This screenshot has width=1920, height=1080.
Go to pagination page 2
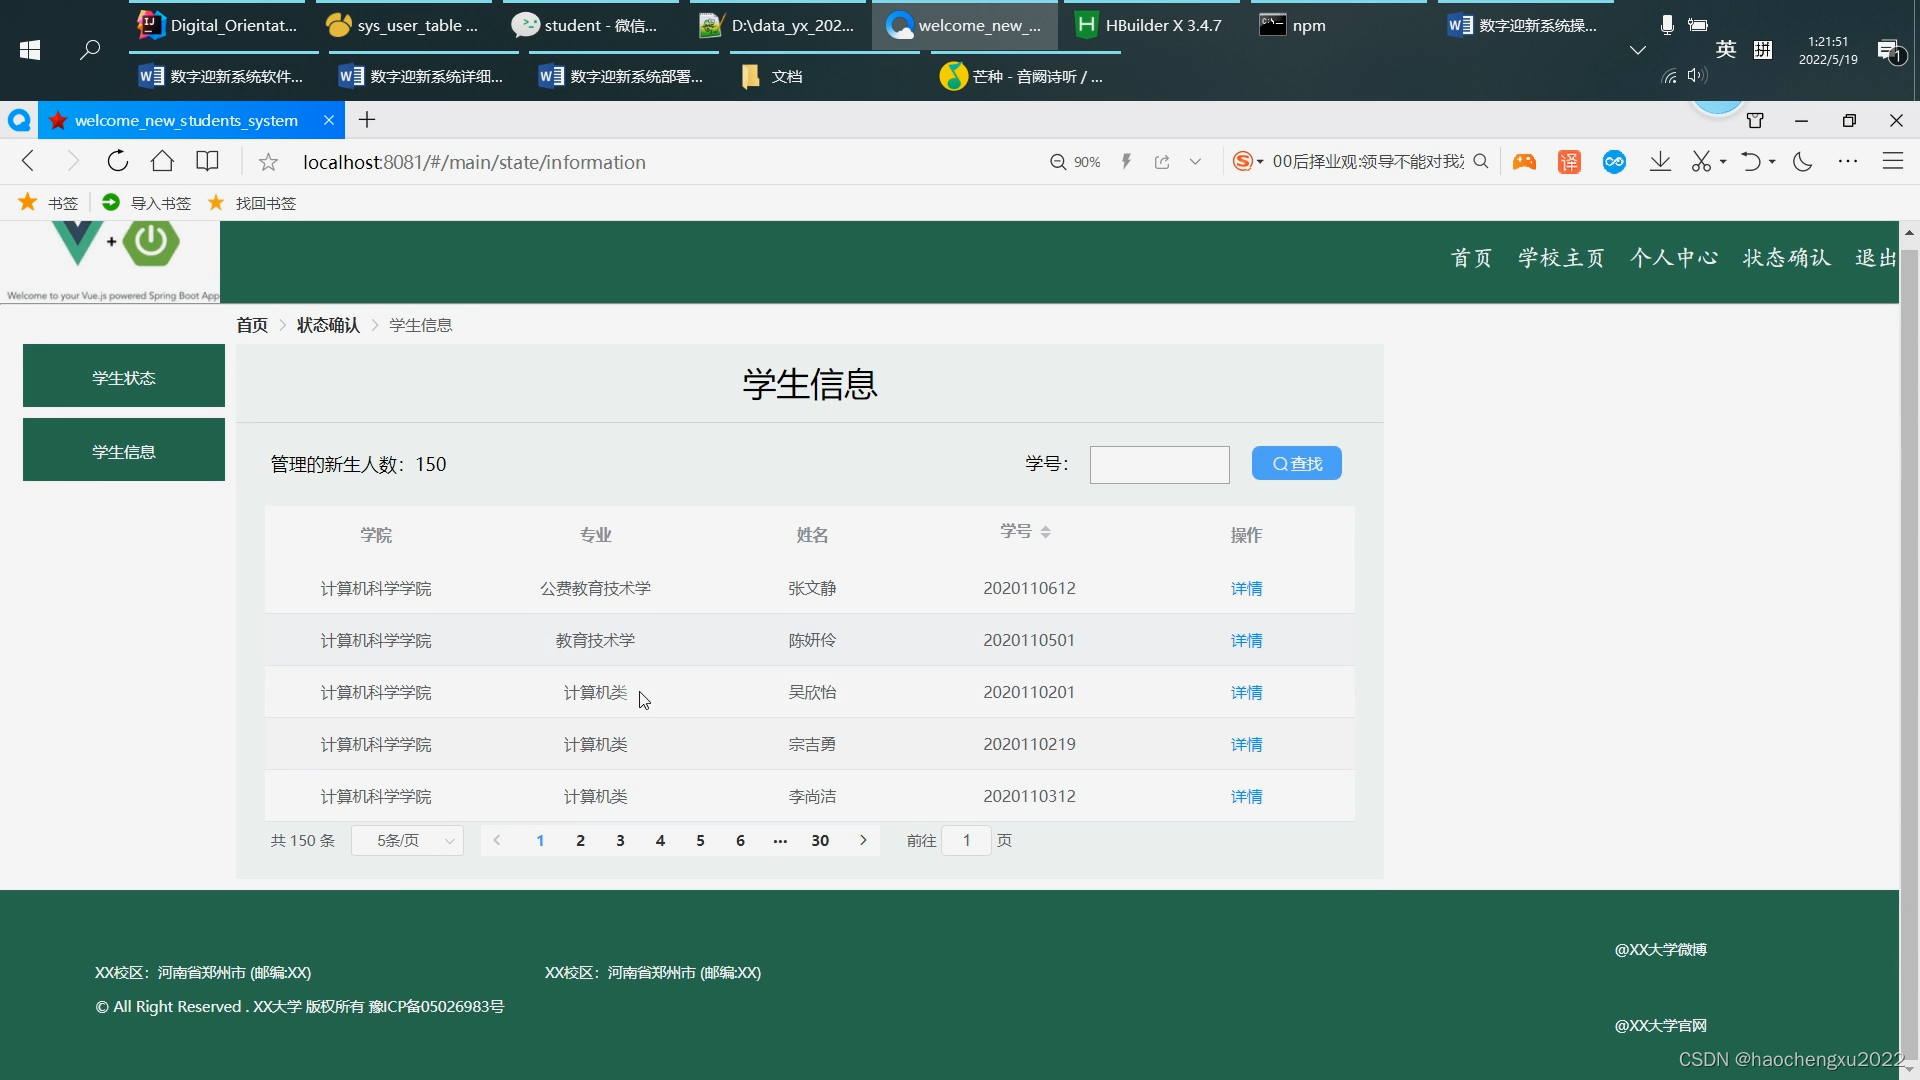click(580, 841)
